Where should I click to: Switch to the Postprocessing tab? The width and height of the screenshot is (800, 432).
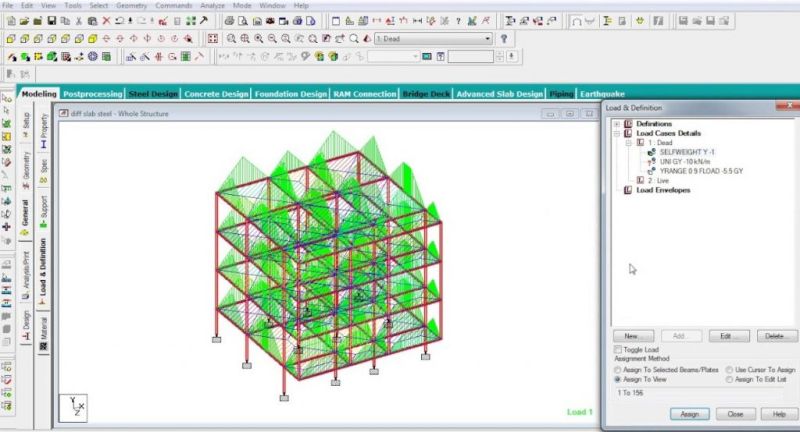point(92,93)
